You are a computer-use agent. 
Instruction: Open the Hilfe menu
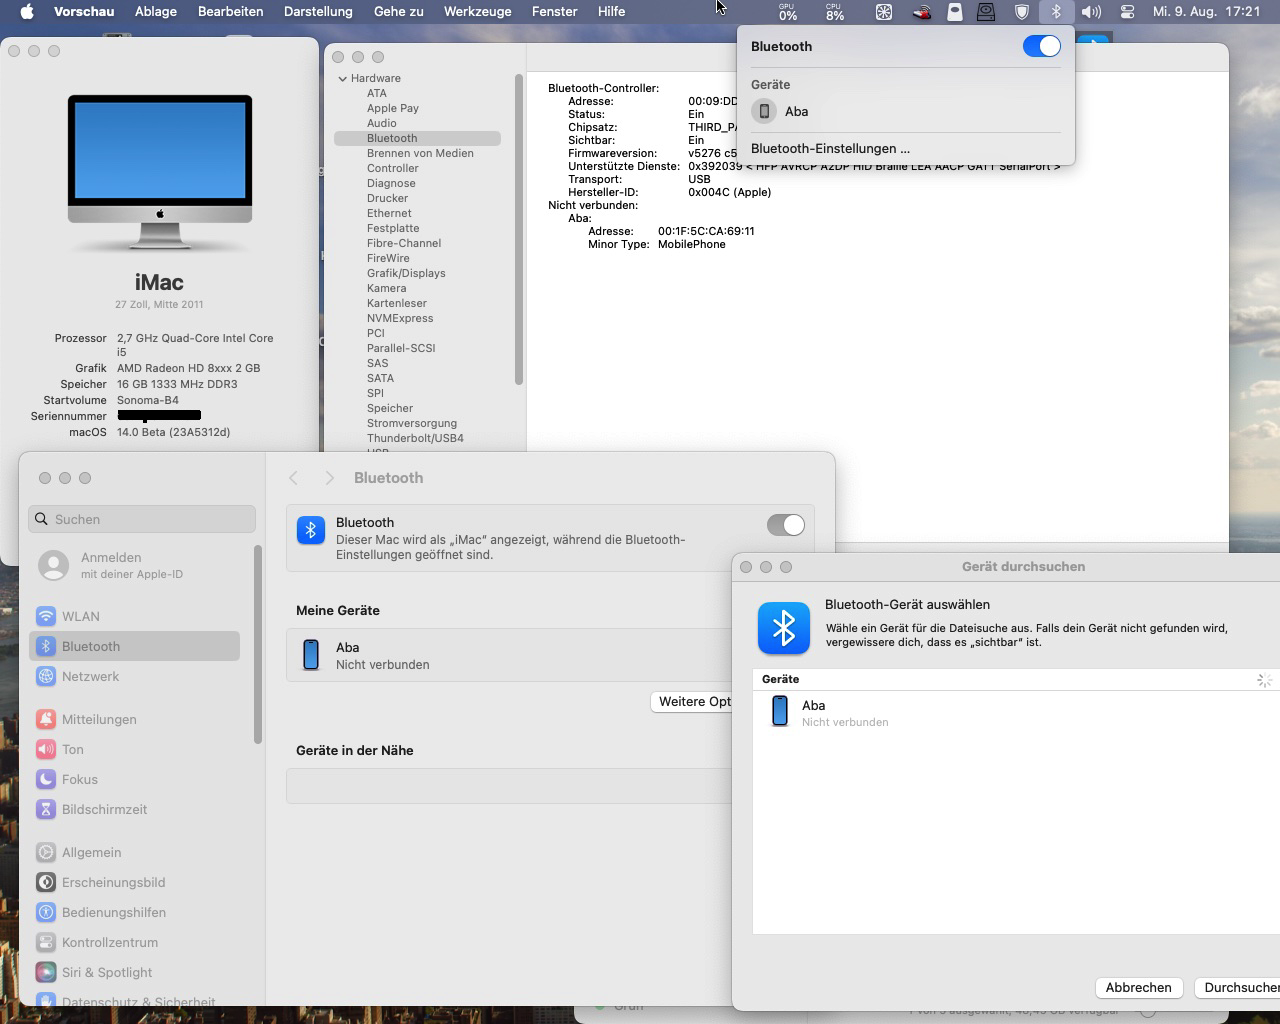point(611,12)
